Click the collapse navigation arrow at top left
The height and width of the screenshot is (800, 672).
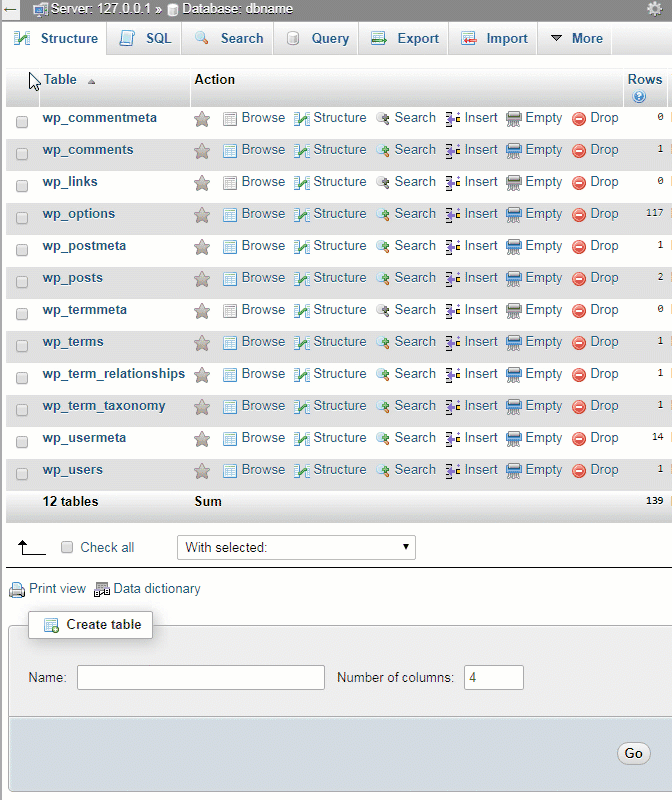[10, 9]
